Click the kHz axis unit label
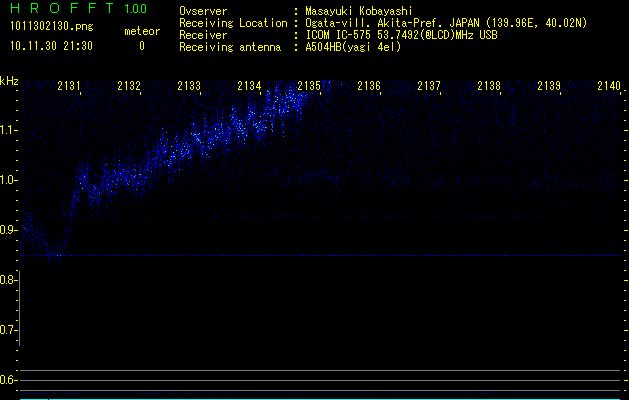Viewport: 629px width, 400px height. (9, 81)
